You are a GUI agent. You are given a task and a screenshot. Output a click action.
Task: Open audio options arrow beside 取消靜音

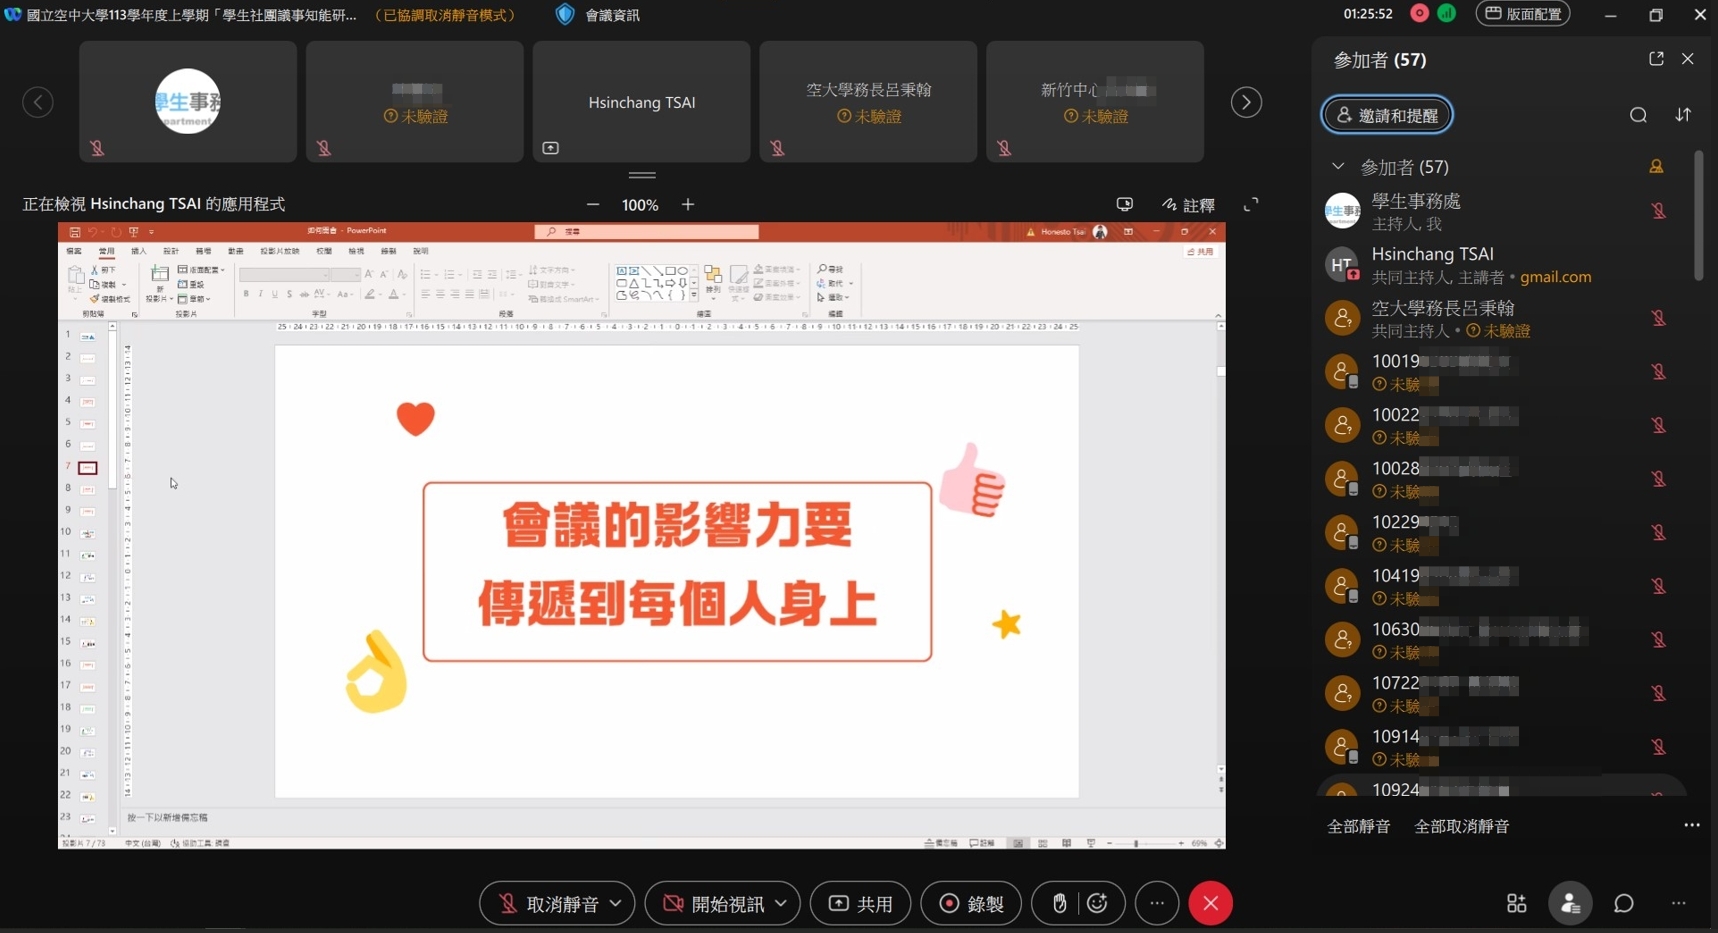(616, 904)
